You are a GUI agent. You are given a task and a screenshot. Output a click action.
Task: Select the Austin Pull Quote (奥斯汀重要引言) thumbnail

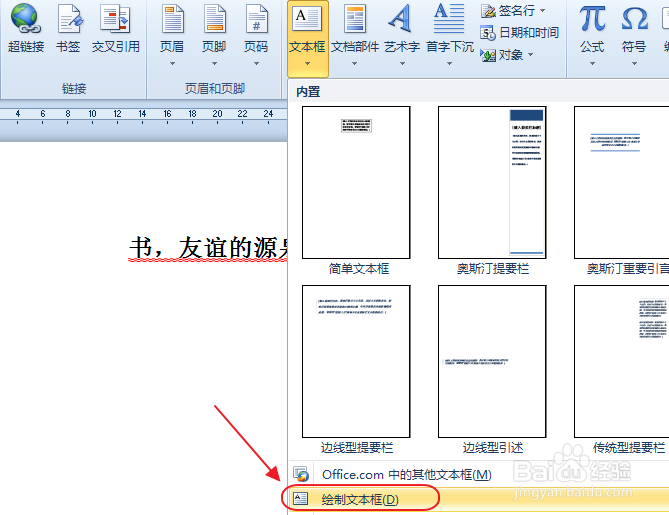pos(622,183)
